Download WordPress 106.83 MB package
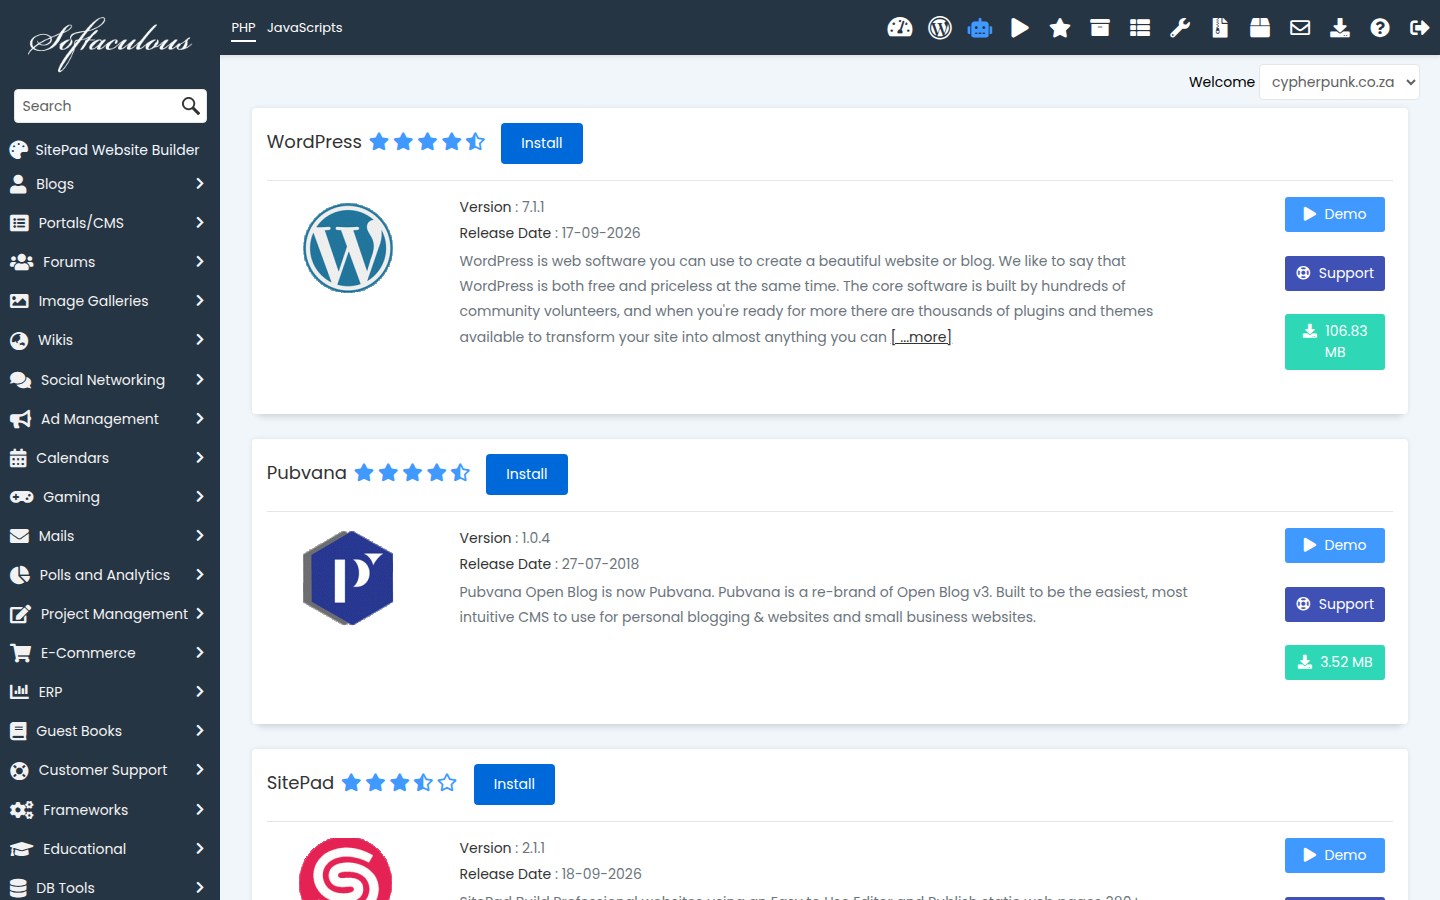This screenshot has height=900, width=1440. point(1335,342)
